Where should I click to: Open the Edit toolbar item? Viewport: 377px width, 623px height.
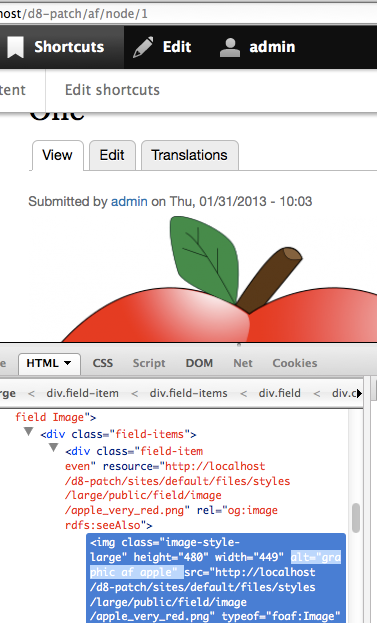pyautogui.click(x=162, y=47)
